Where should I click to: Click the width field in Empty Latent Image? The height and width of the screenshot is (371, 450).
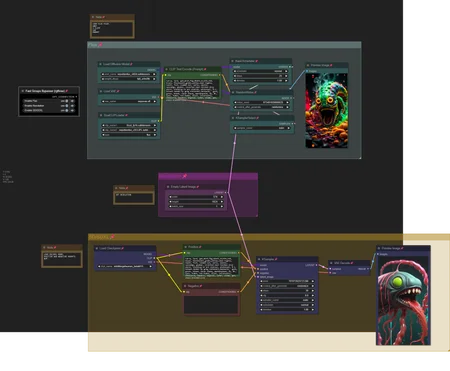coord(196,197)
